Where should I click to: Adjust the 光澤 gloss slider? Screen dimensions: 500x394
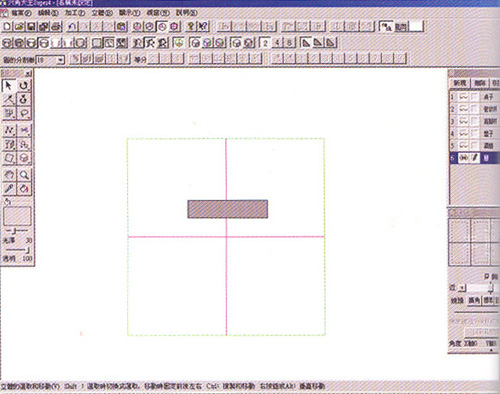[16, 231]
